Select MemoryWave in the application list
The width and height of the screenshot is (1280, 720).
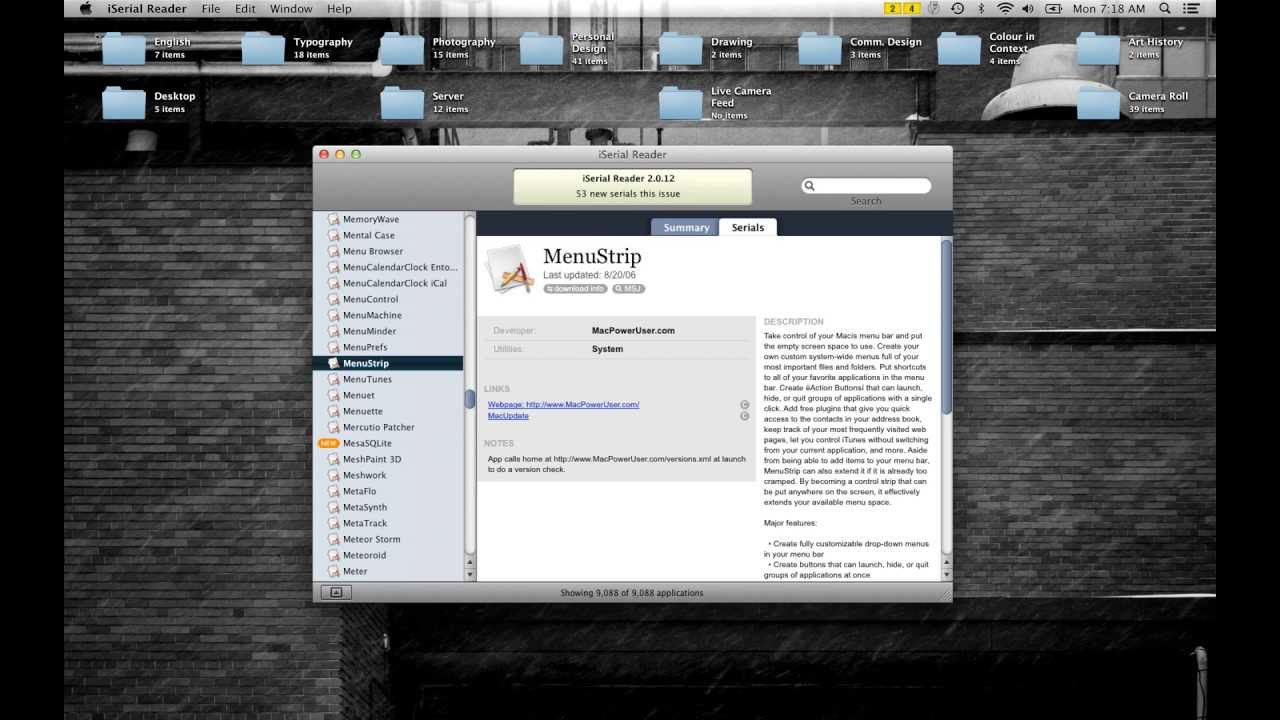[x=388, y=219]
